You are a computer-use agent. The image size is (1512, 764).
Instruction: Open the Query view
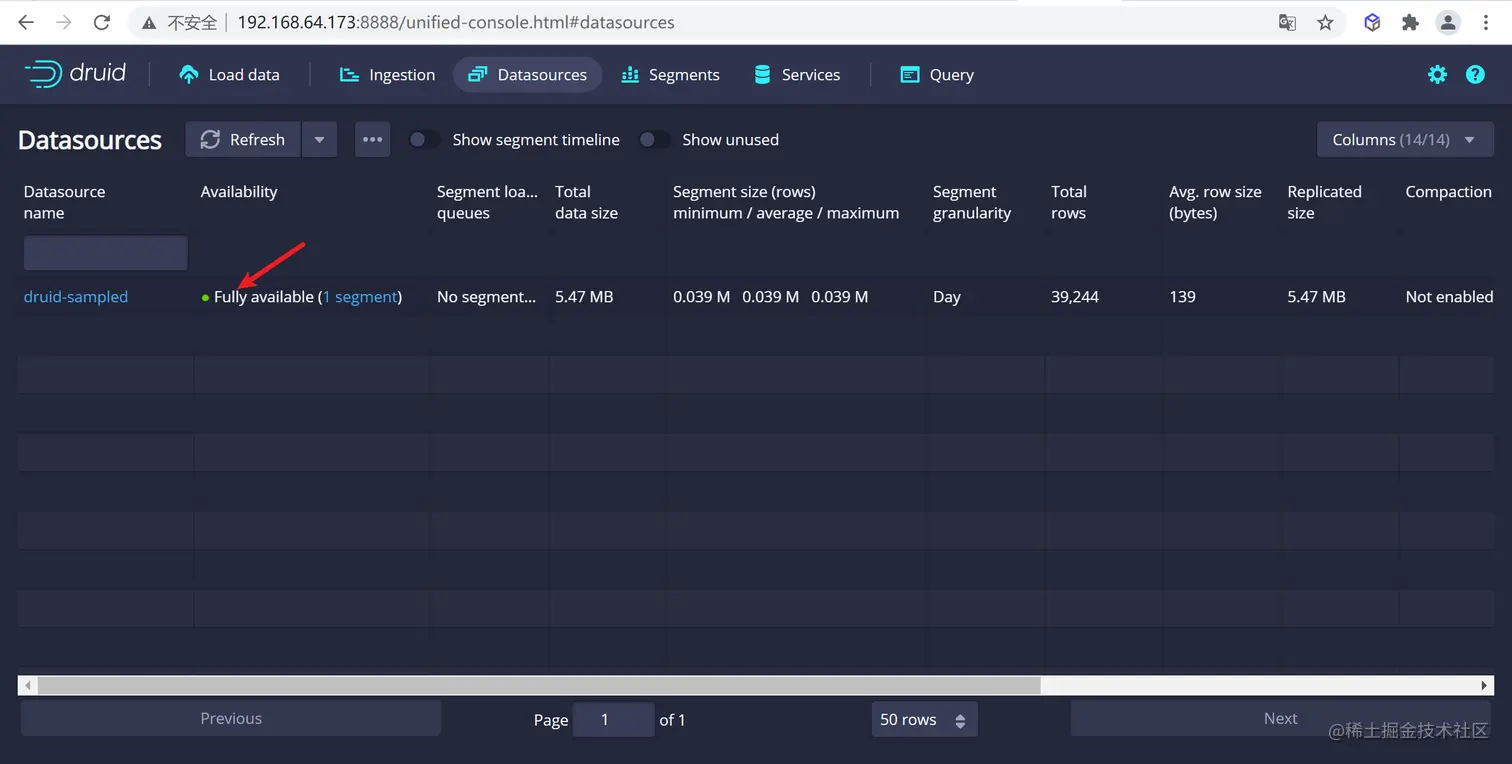(937, 75)
